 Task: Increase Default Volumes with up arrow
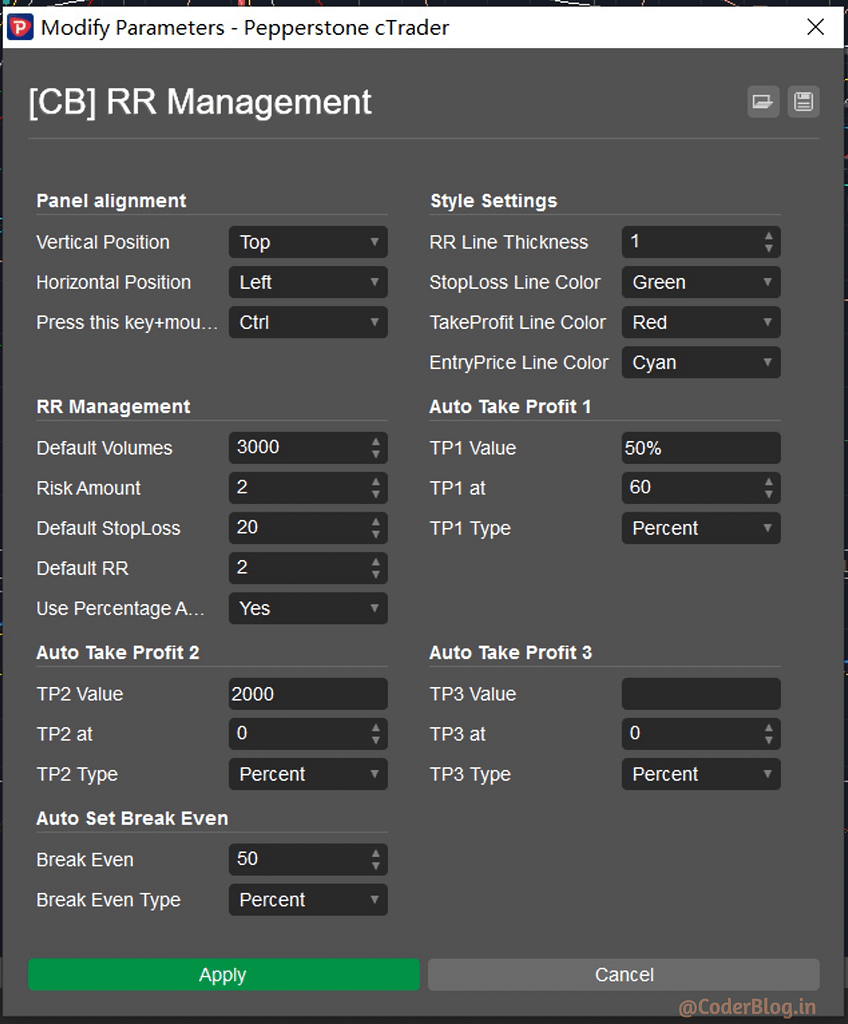coord(376,441)
